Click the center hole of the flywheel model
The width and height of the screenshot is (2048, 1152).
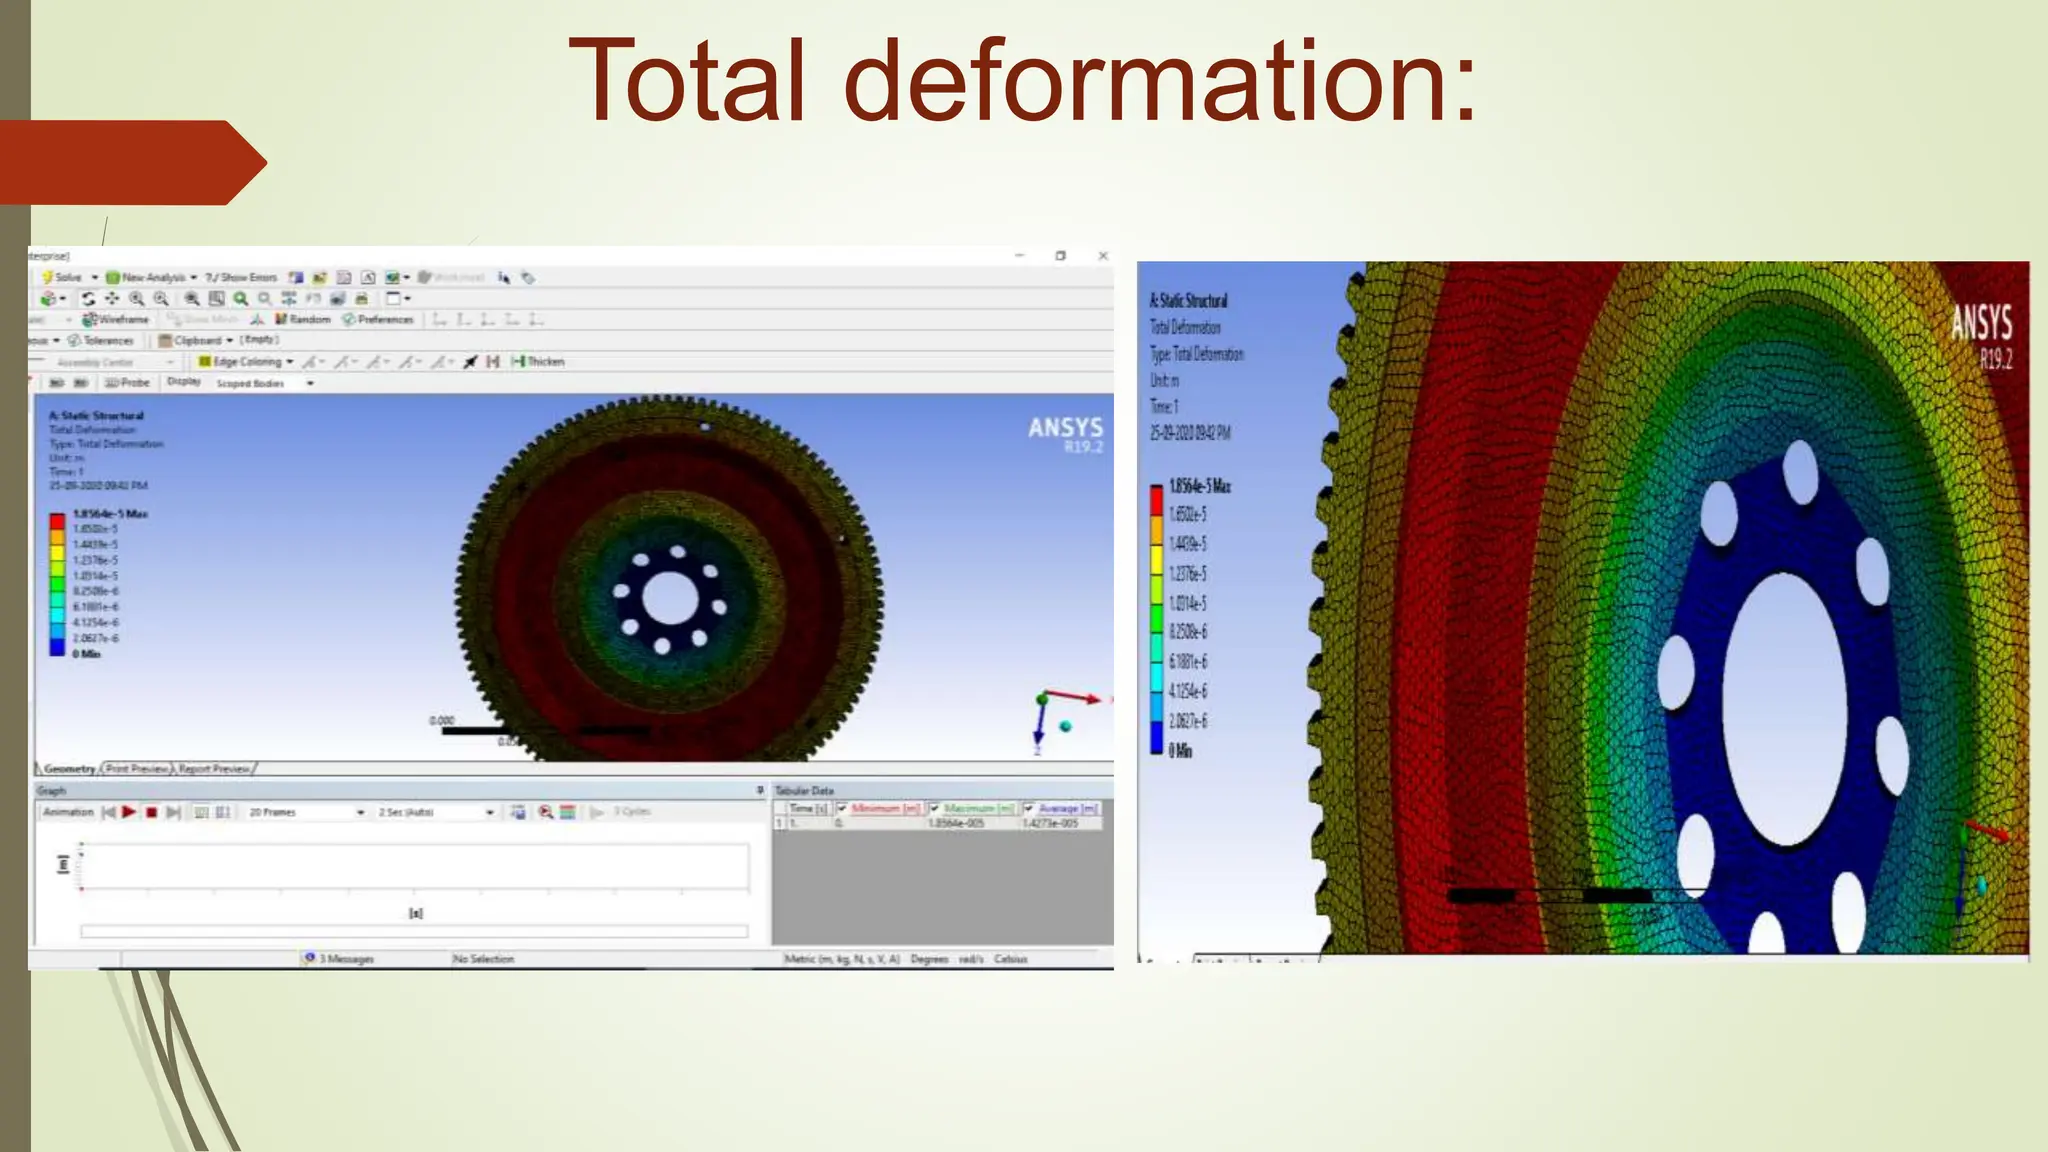click(x=670, y=599)
